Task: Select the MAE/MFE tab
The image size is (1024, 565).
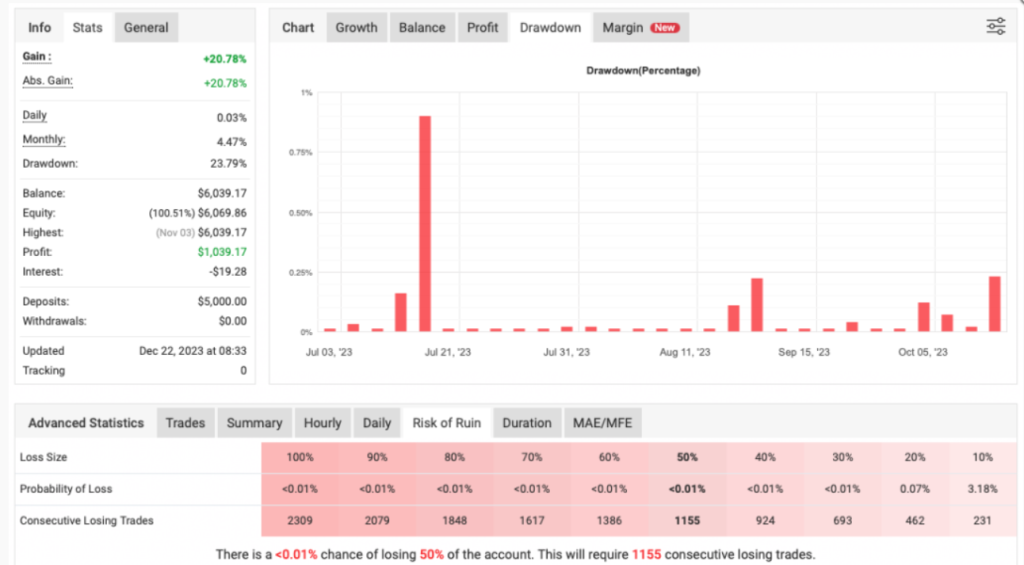Action: click(x=603, y=423)
